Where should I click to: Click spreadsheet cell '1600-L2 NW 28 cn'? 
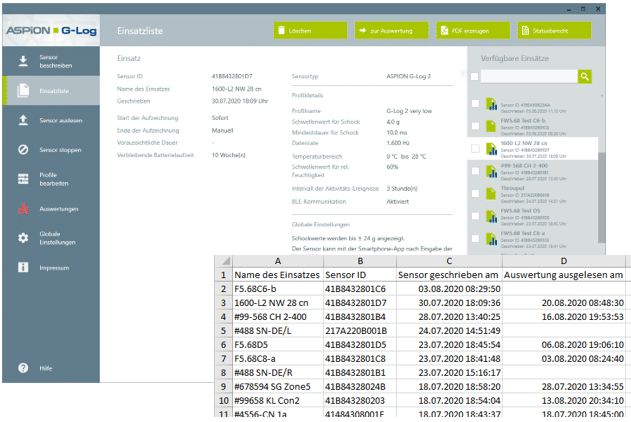click(x=278, y=303)
